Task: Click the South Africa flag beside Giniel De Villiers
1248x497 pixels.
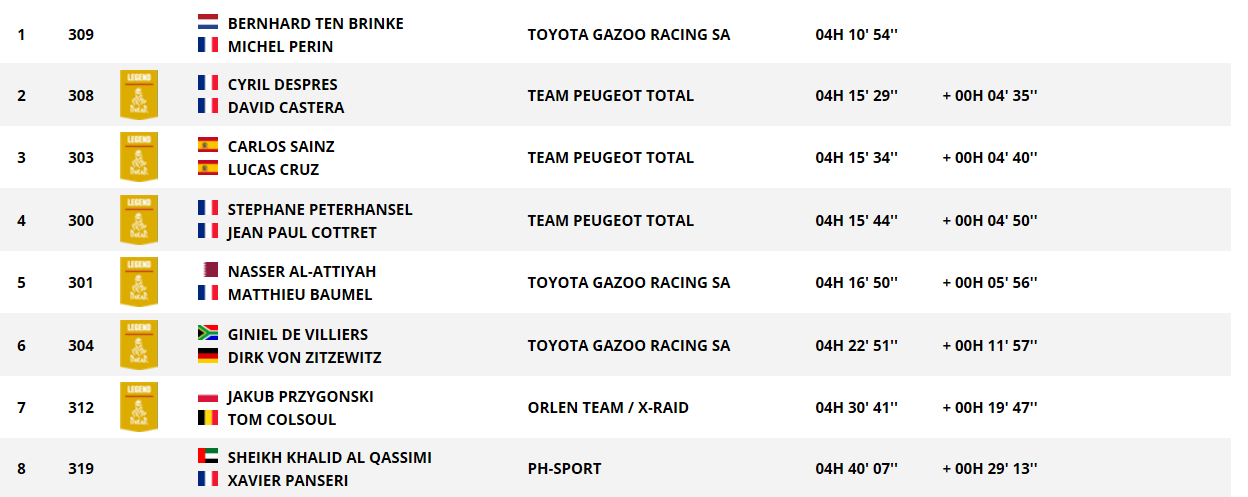Action: pos(208,333)
